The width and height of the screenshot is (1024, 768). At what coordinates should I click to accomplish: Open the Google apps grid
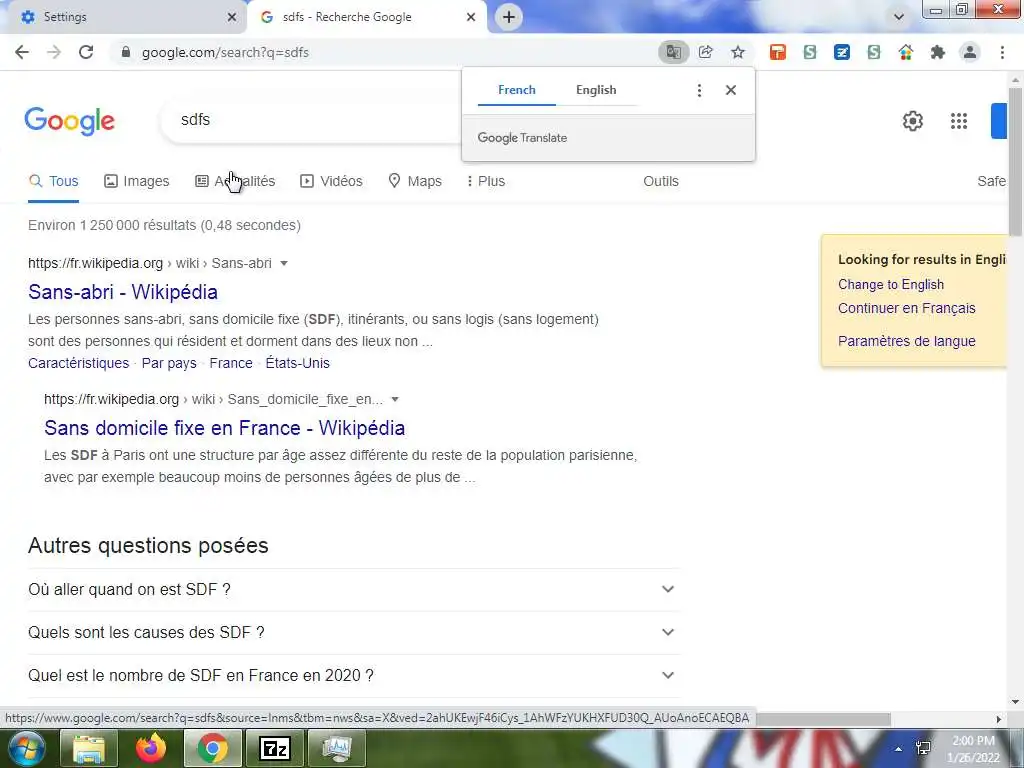[x=959, y=121]
